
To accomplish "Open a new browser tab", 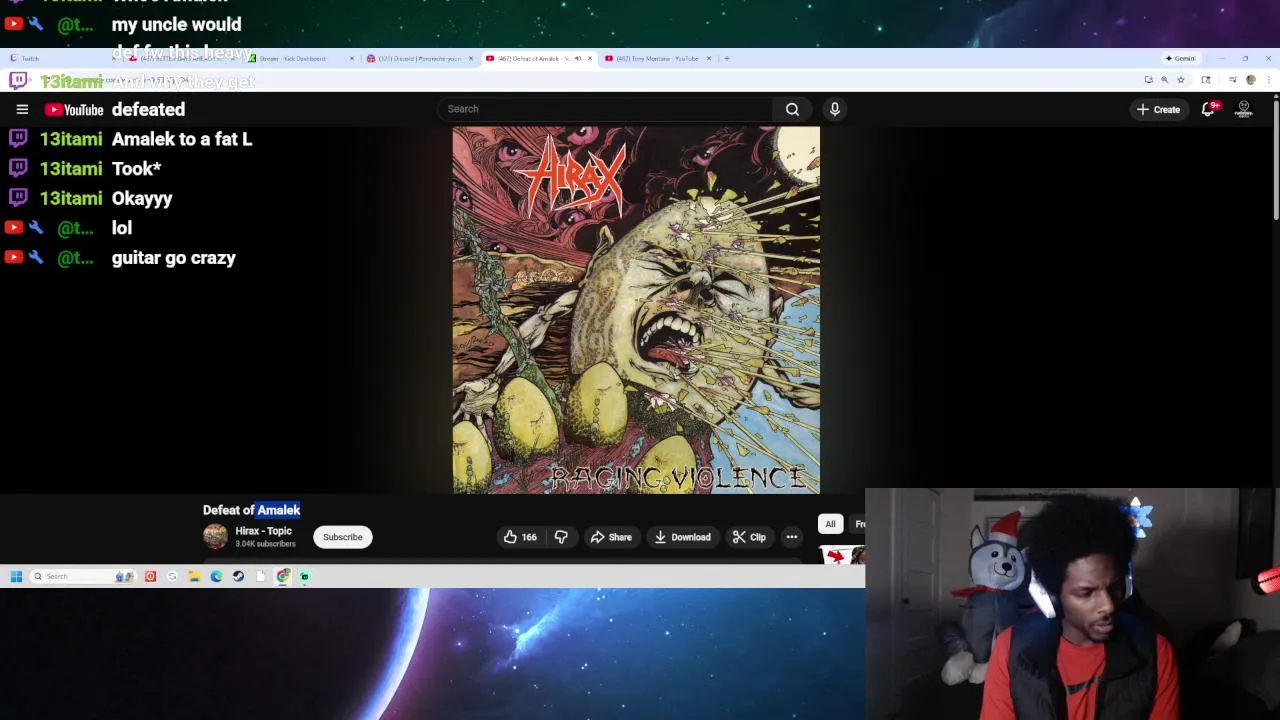I will pos(727,58).
